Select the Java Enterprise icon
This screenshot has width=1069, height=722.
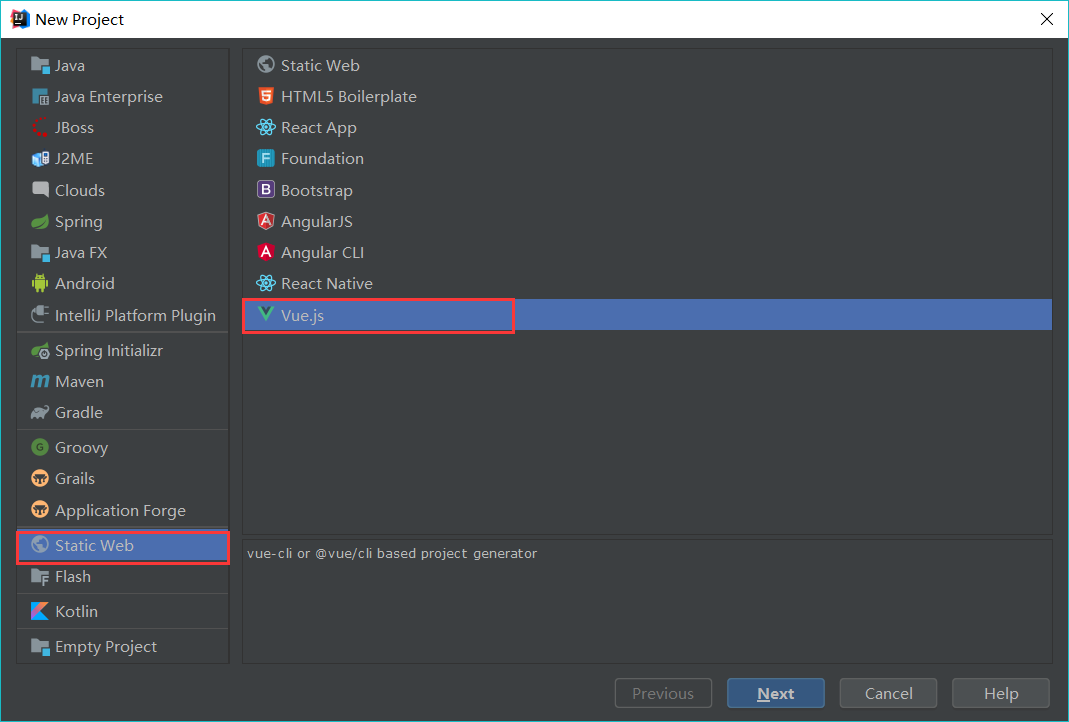[40, 97]
